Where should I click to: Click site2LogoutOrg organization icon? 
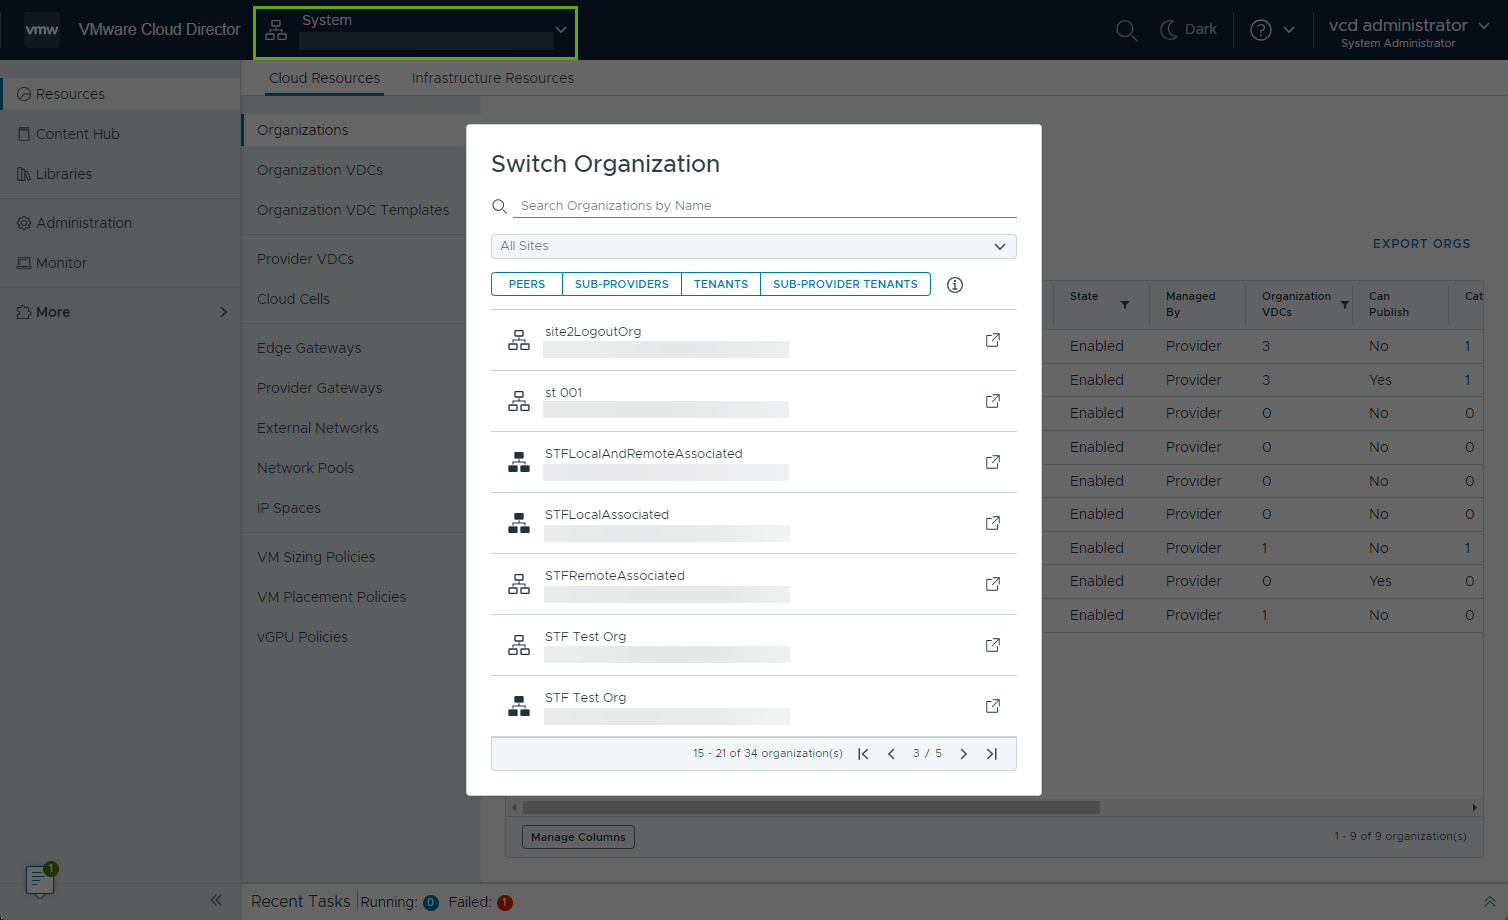[x=519, y=340]
